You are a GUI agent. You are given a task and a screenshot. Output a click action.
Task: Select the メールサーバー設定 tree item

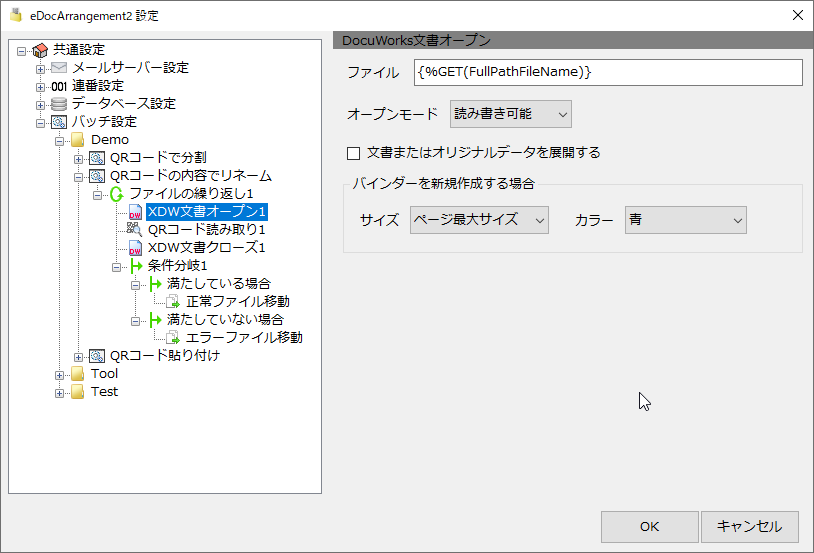(x=130, y=68)
